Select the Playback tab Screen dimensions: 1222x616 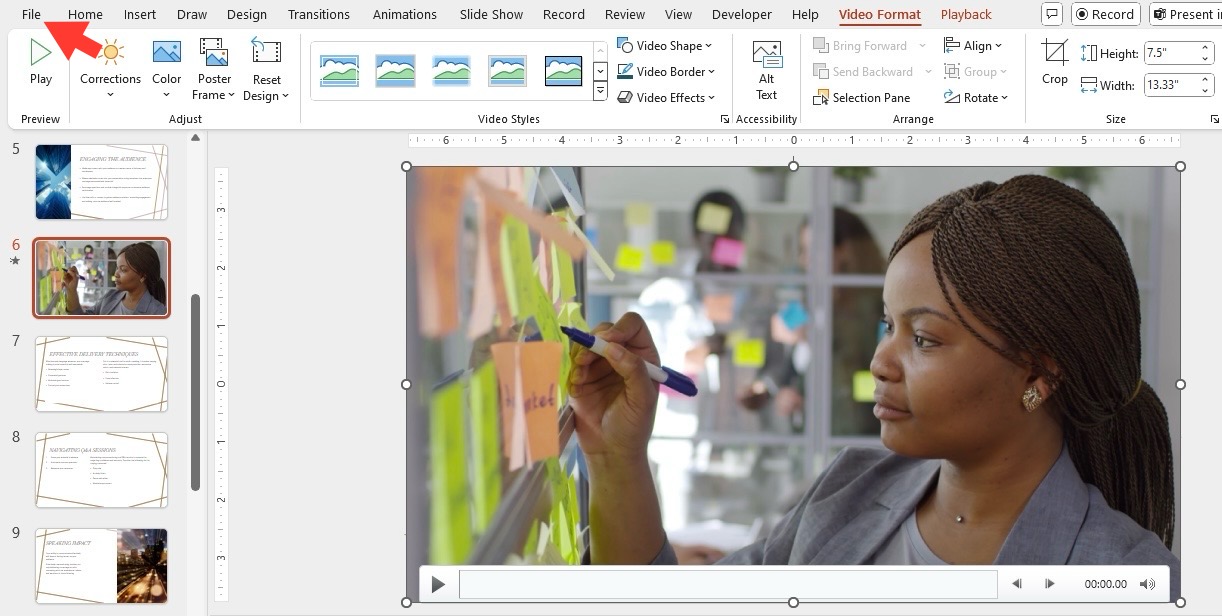[966, 14]
